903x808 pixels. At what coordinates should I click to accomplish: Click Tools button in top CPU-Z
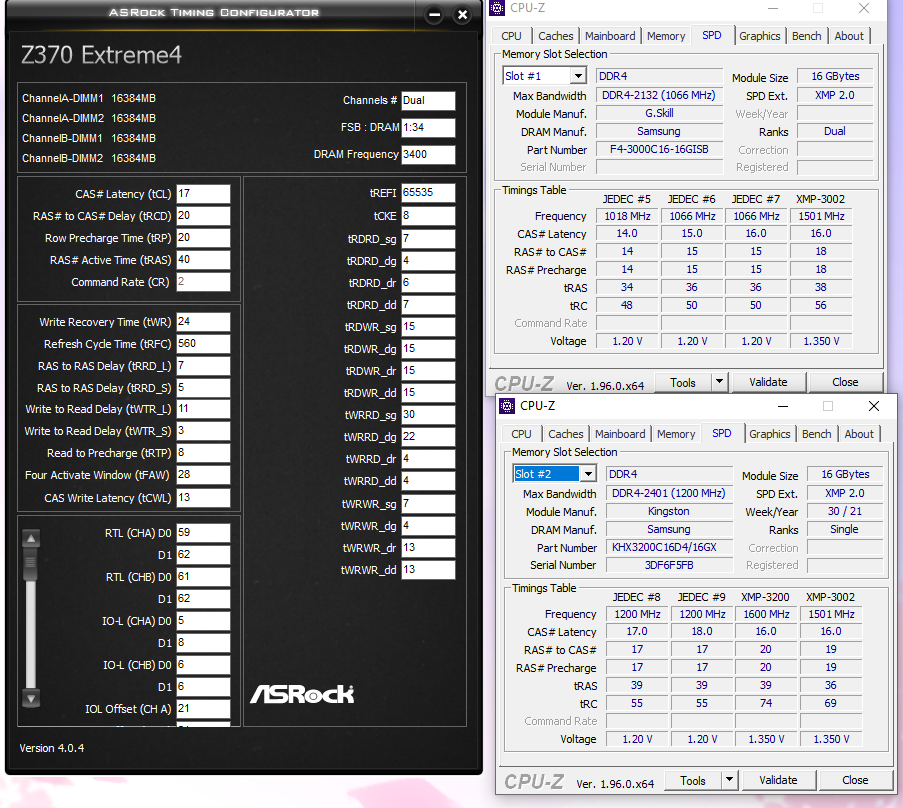(x=683, y=382)
